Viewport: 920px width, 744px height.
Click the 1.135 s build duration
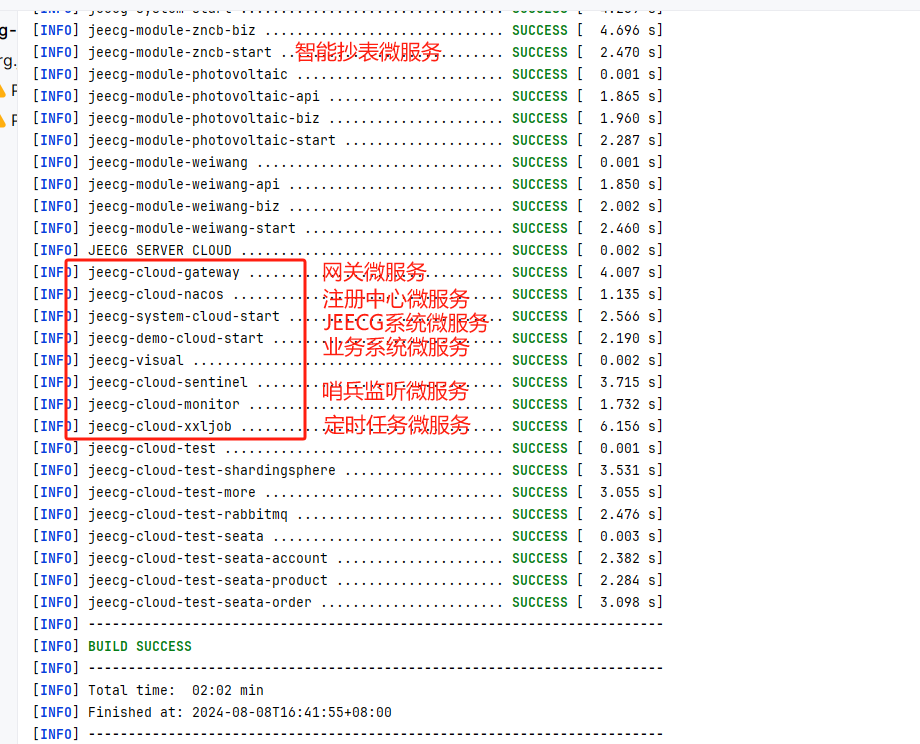click(x=628, y=295)
